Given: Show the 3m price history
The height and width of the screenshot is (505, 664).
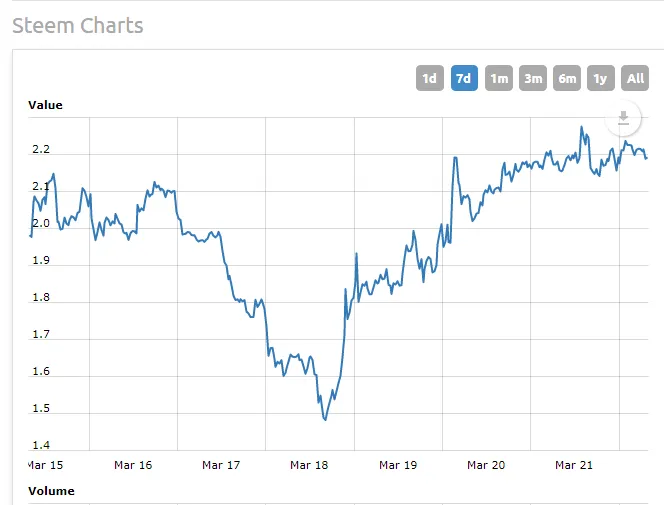Looking at the screenshot, I should tap(533, 78).
